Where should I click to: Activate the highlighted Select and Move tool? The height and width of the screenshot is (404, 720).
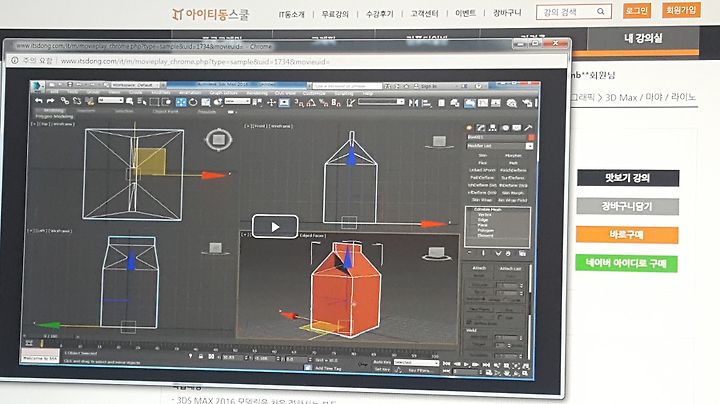point(181,102)
